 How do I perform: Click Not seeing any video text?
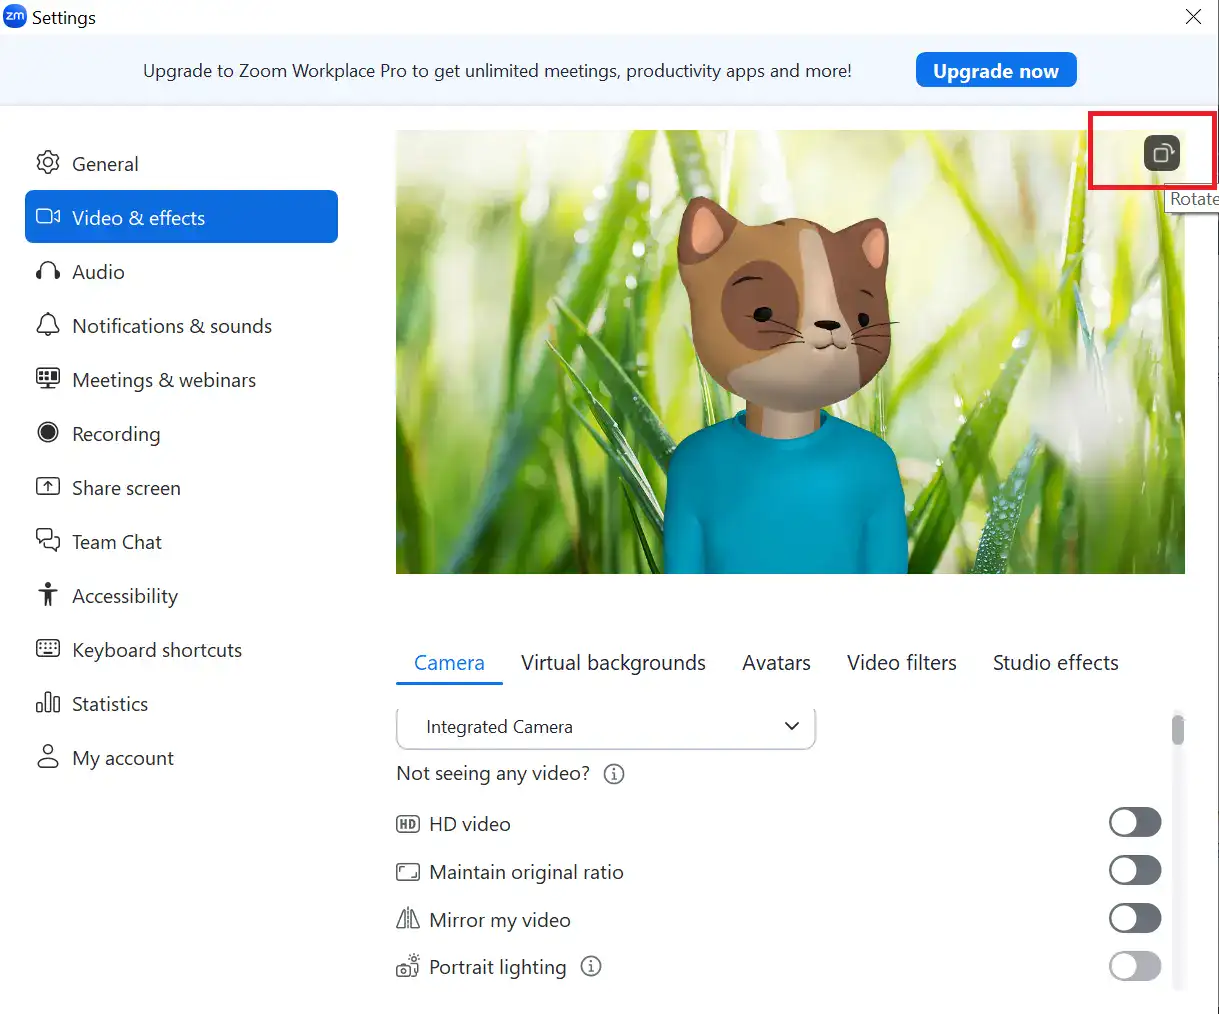pos(493,773)
